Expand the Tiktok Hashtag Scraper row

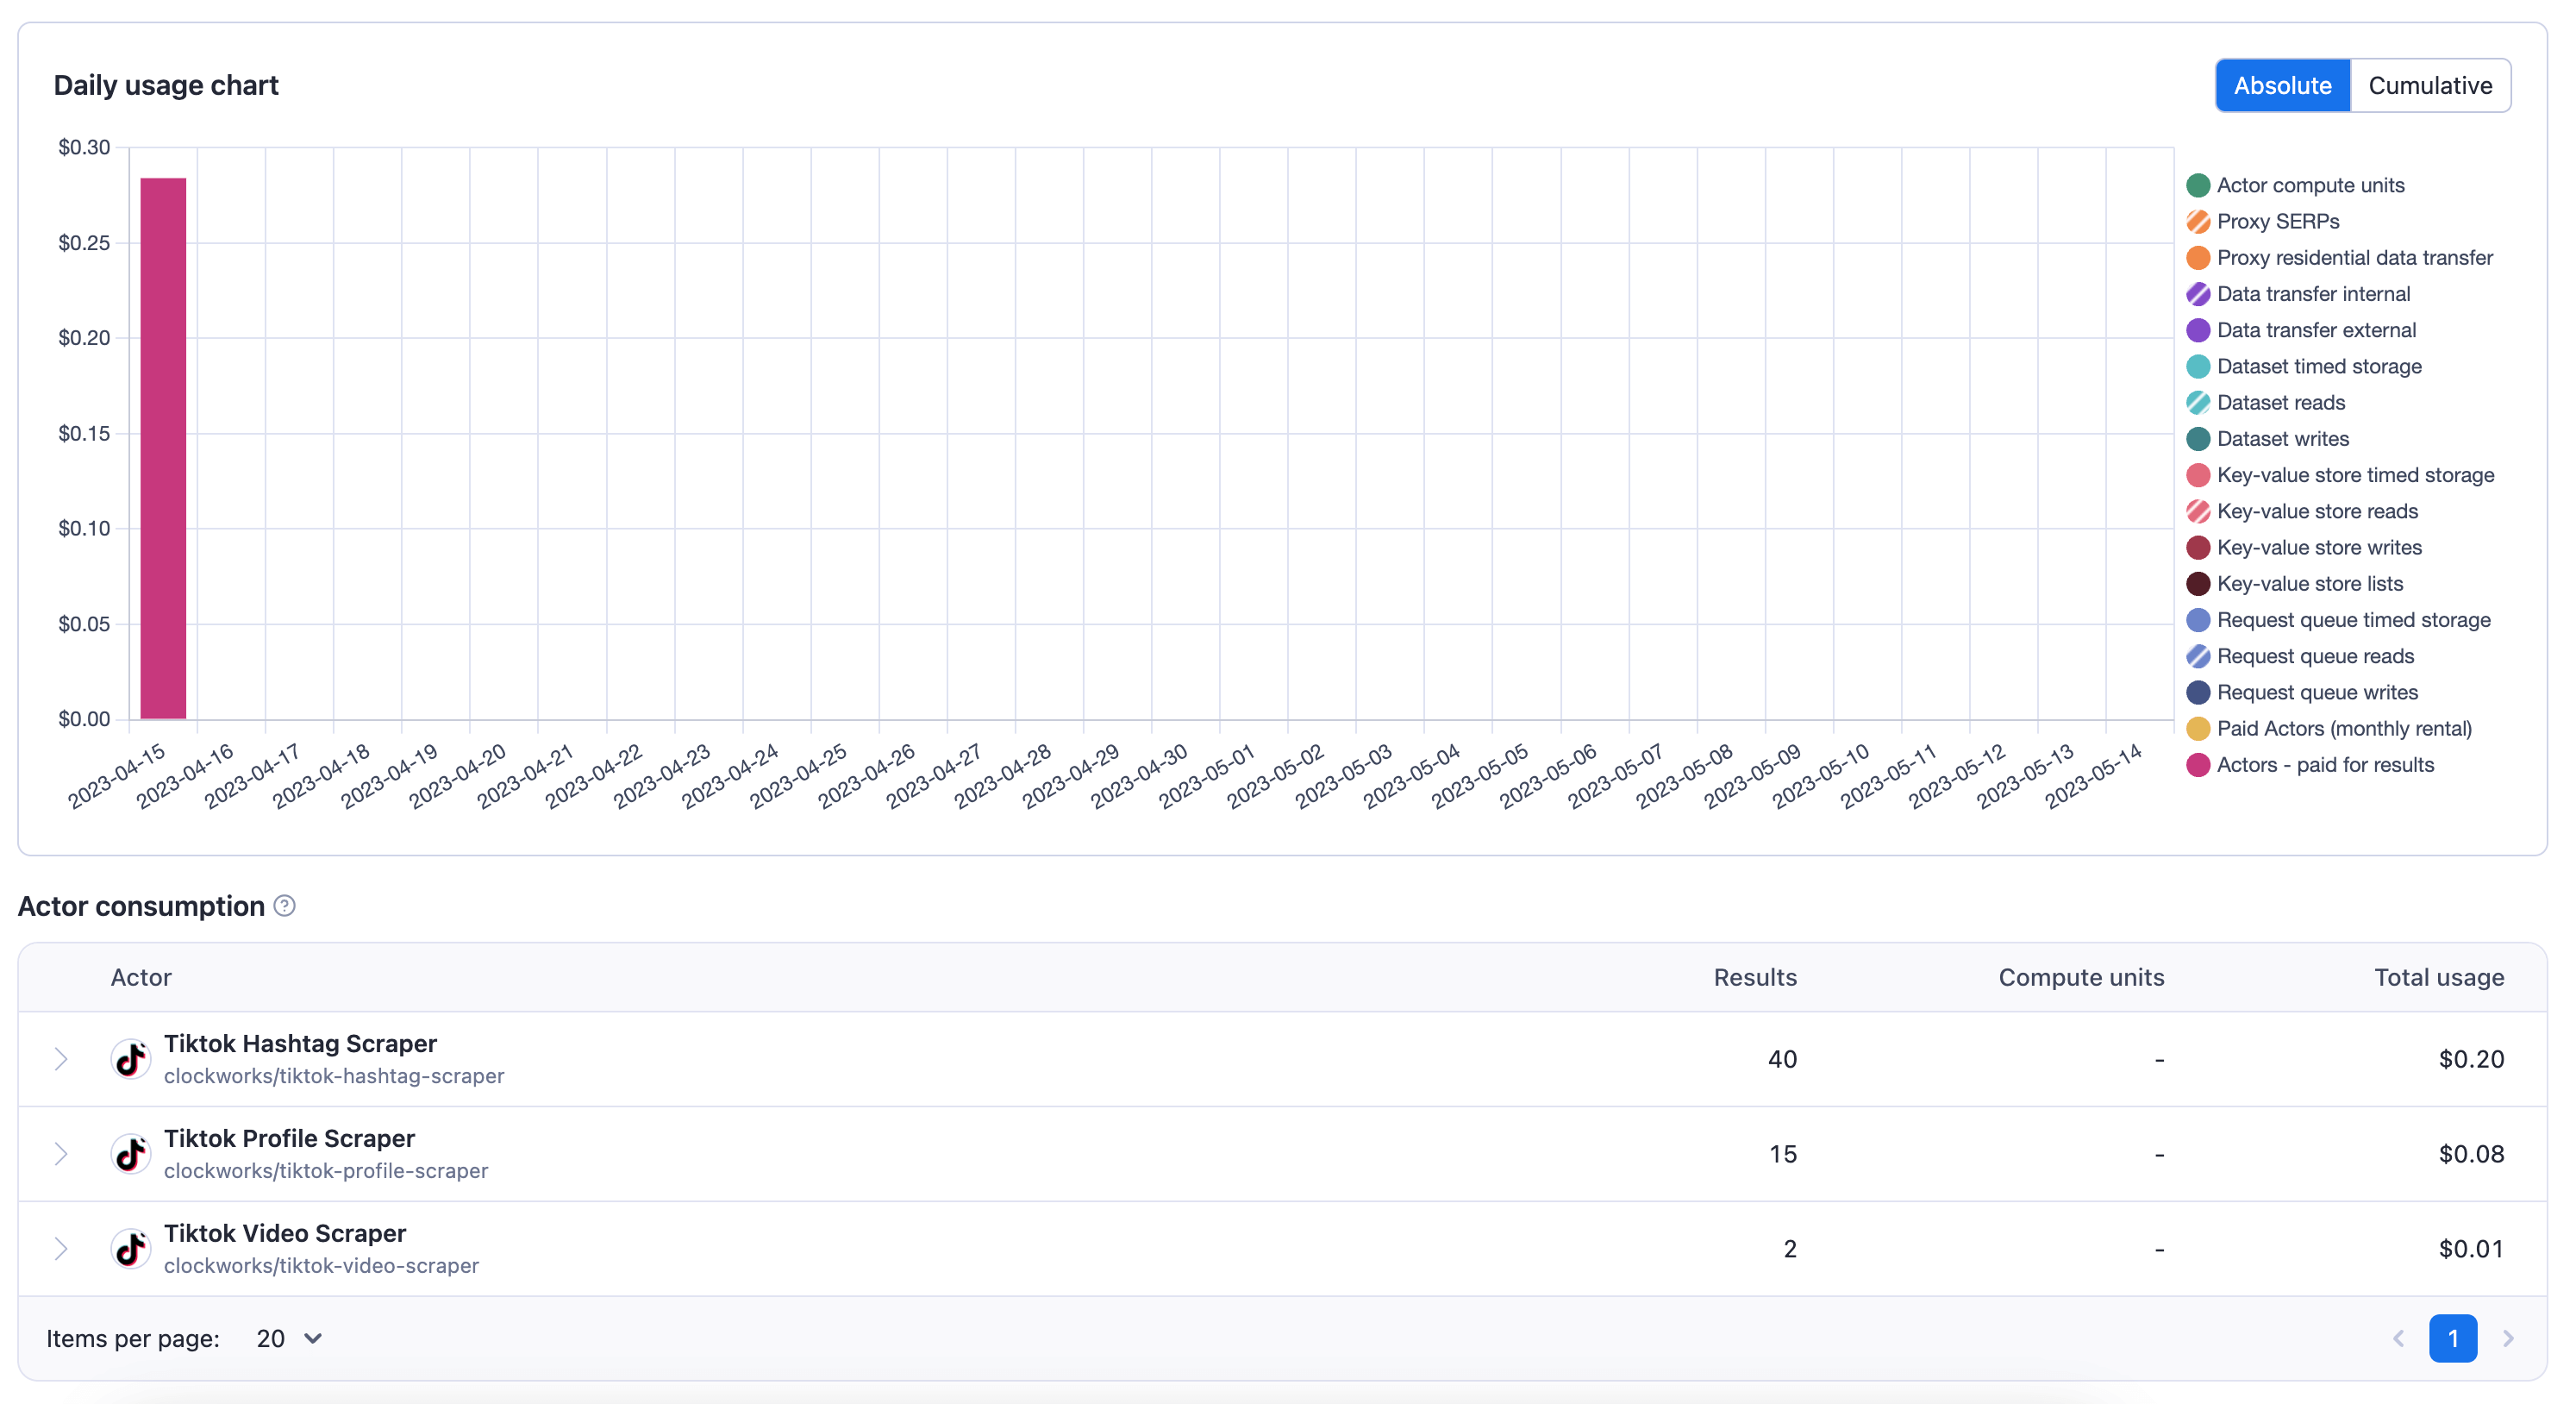coord(61,1059)
